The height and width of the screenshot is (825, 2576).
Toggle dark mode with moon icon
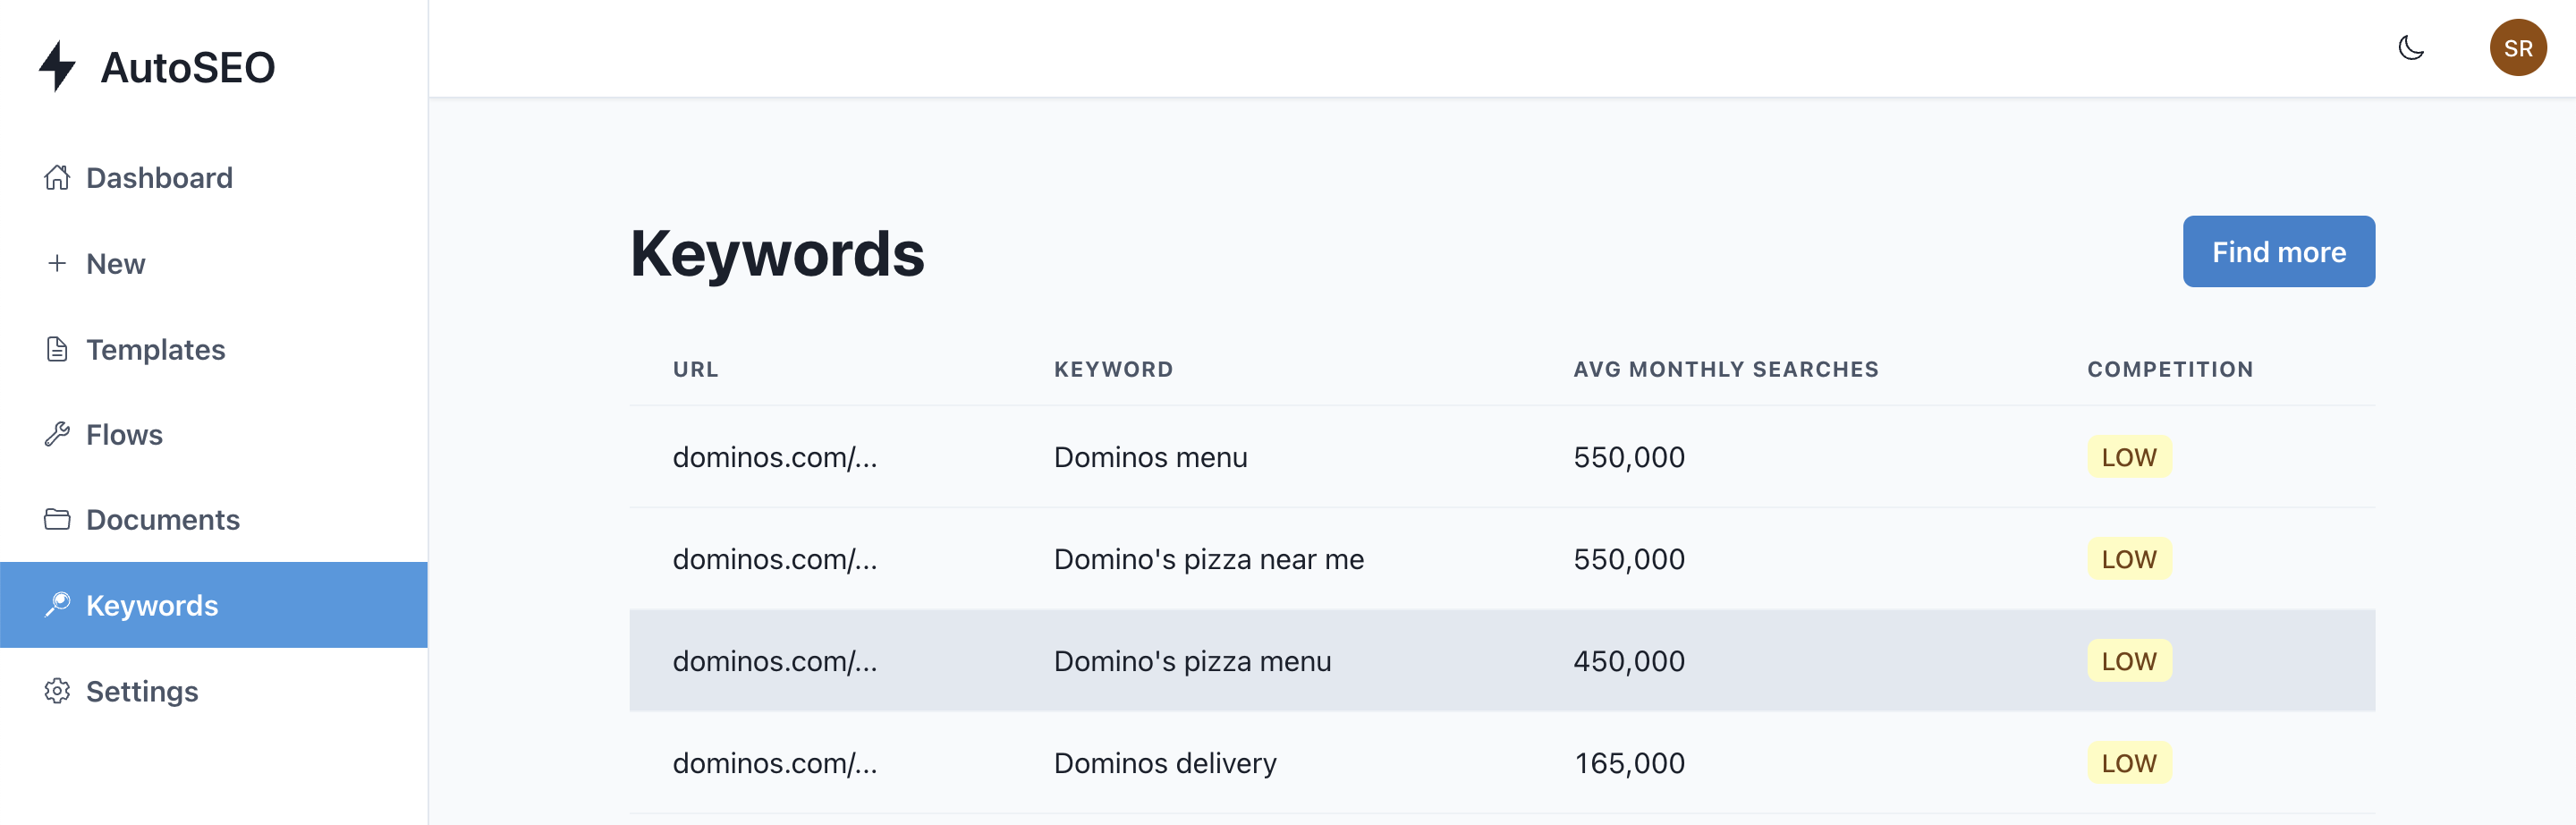point(2411,48)
